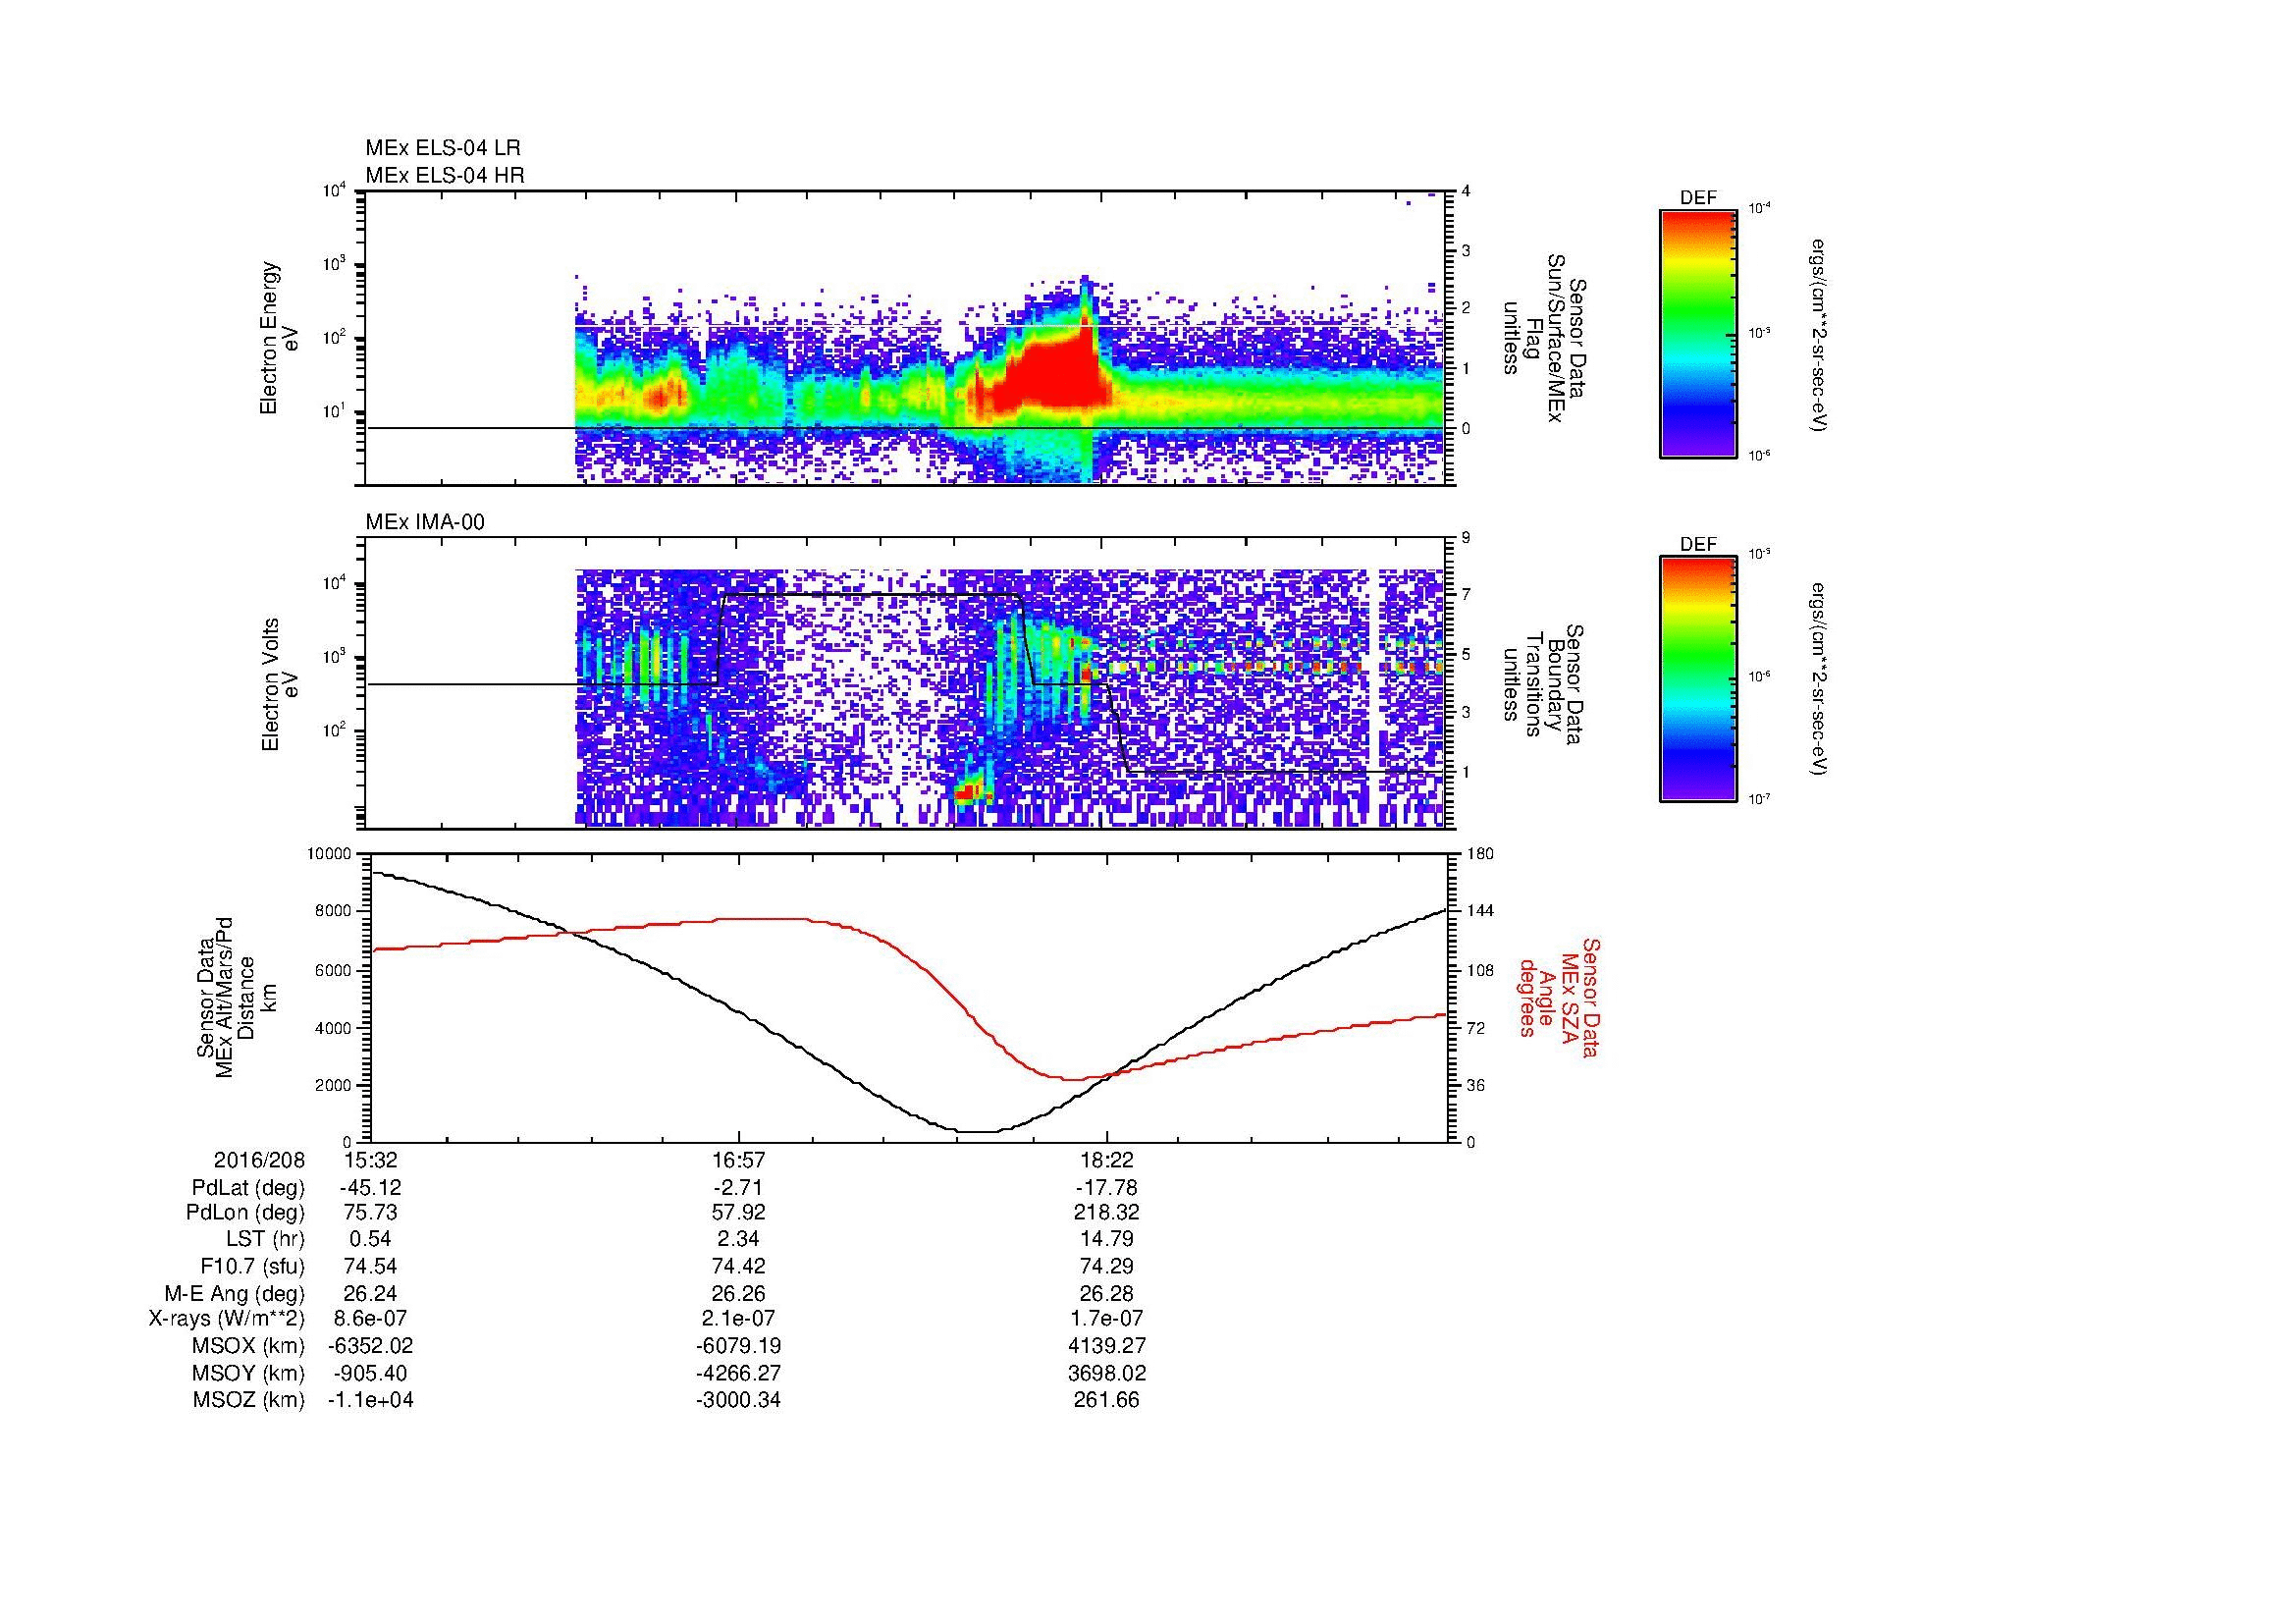The width and height of the screenshot is (2296, 1623).
Task: Click the PdLon value 218.32
Action: [1106, 1213]
